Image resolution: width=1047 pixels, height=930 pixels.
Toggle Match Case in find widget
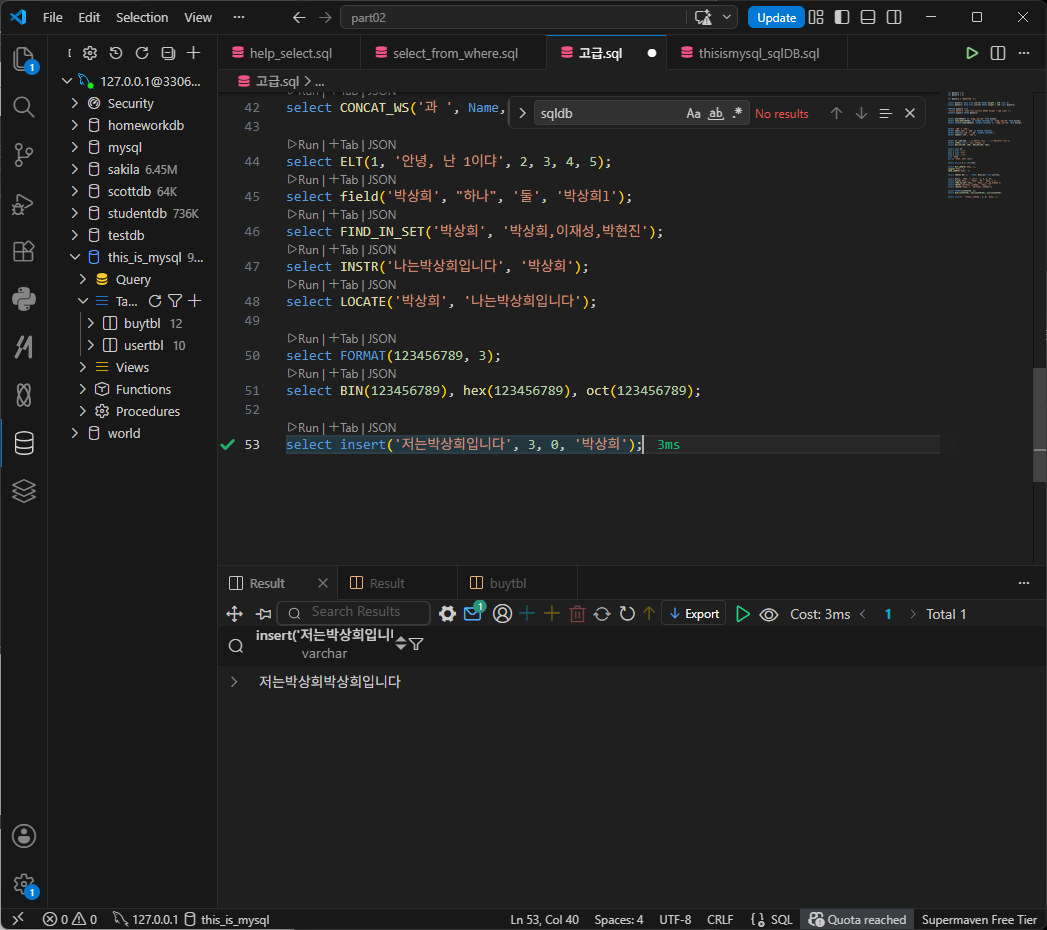tap(693, 113)
